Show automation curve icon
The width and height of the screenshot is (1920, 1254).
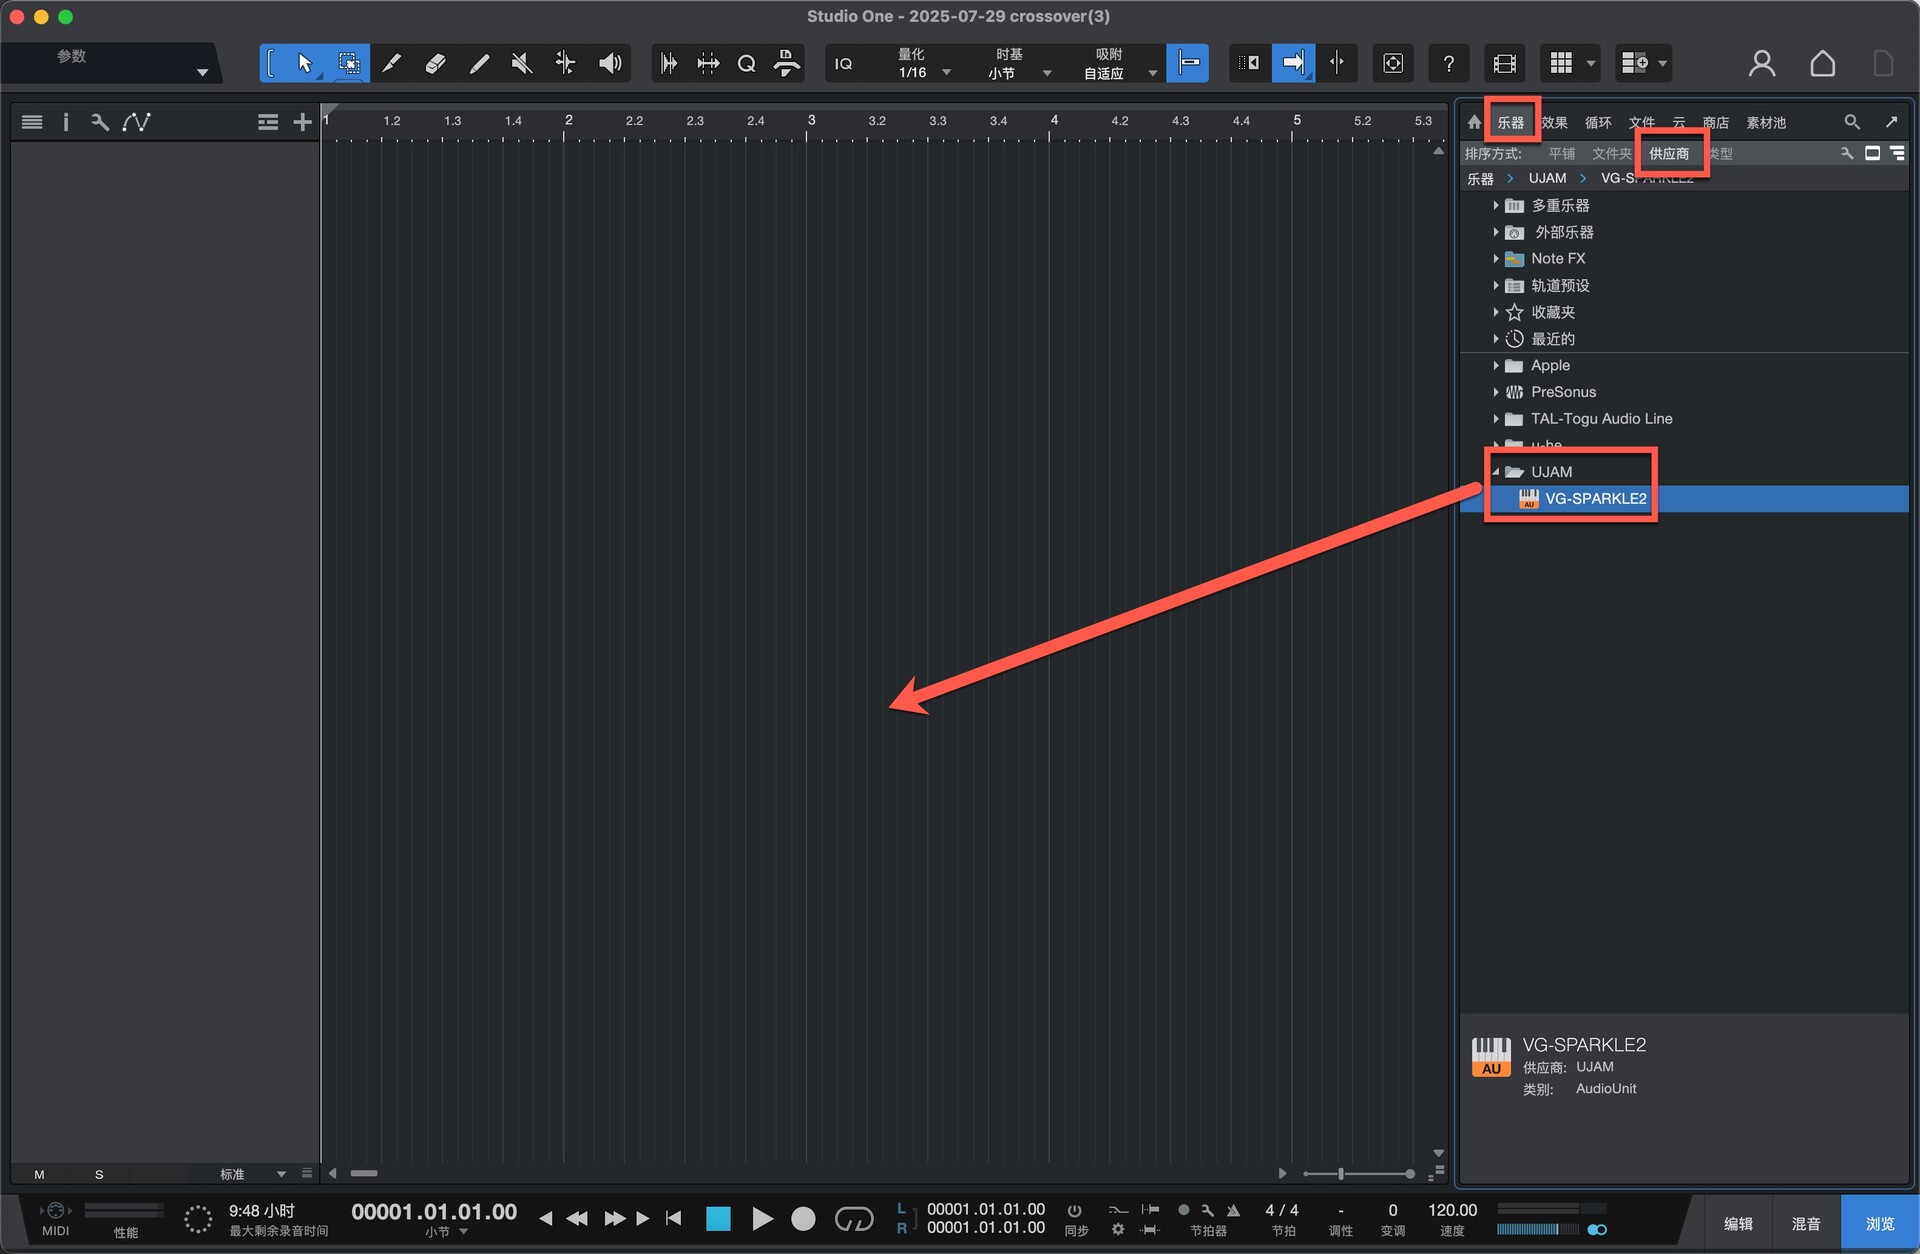(136, 122)
